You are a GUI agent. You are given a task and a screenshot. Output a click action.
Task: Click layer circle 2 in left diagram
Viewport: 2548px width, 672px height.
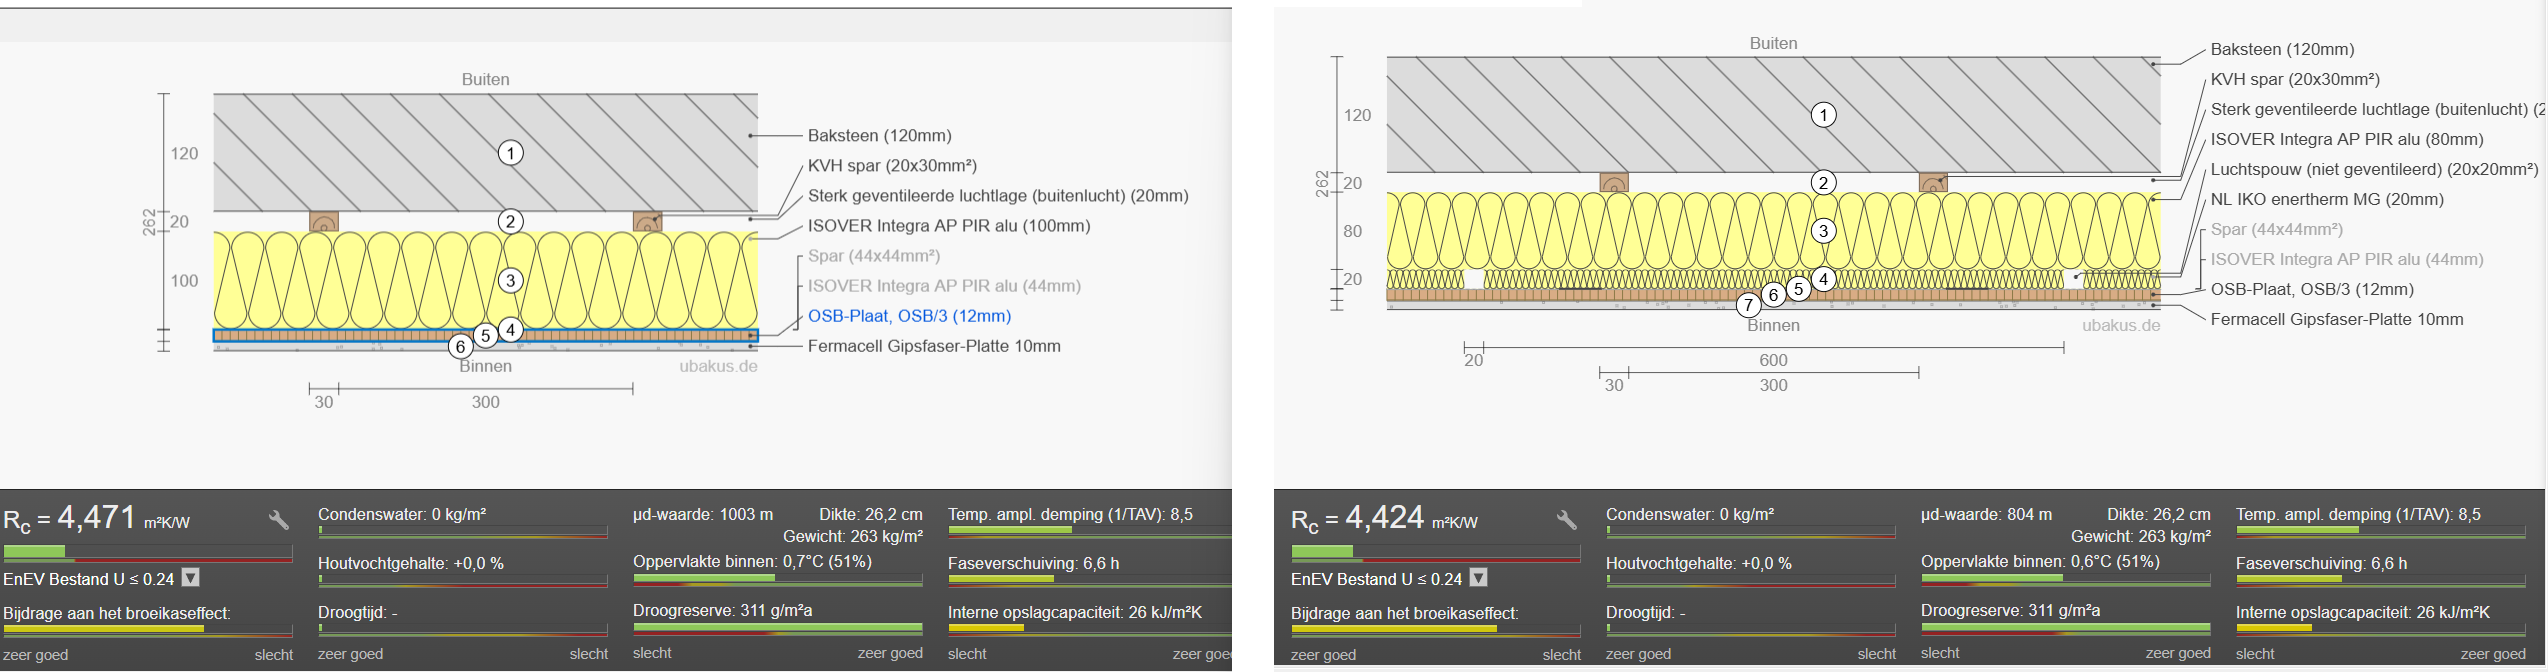tap(511, 221)
